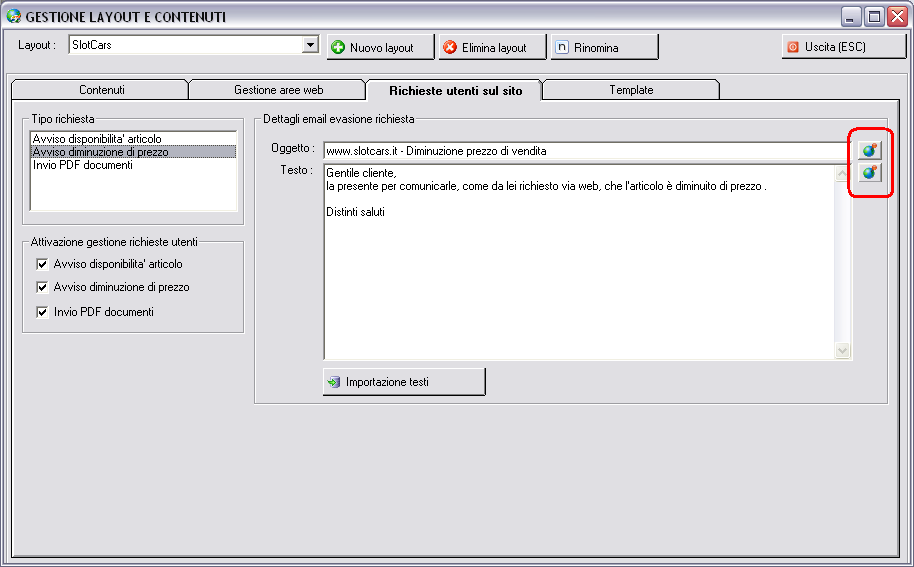This screenshot has height=567, width=914.
Task: Select the Richieste utenti sul sito tab
Action: click(455, 90)
